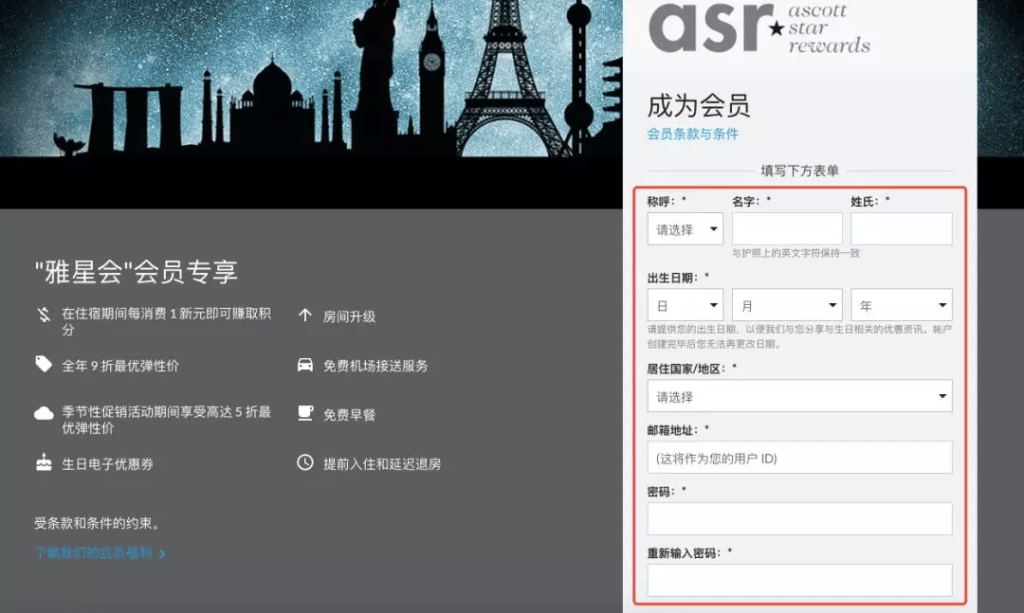Expand the birth month 月 dropdown
Viewport: 1024px width, 613px height.
pos(786,305)
